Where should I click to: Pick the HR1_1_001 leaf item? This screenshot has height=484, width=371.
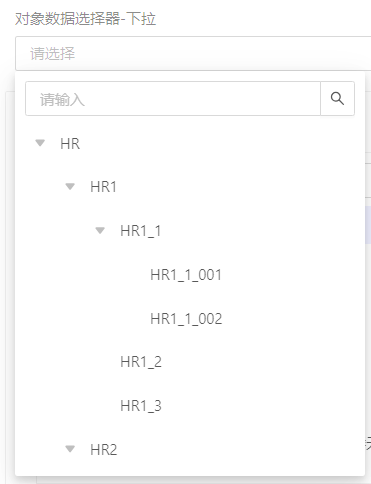click(186, 275)
